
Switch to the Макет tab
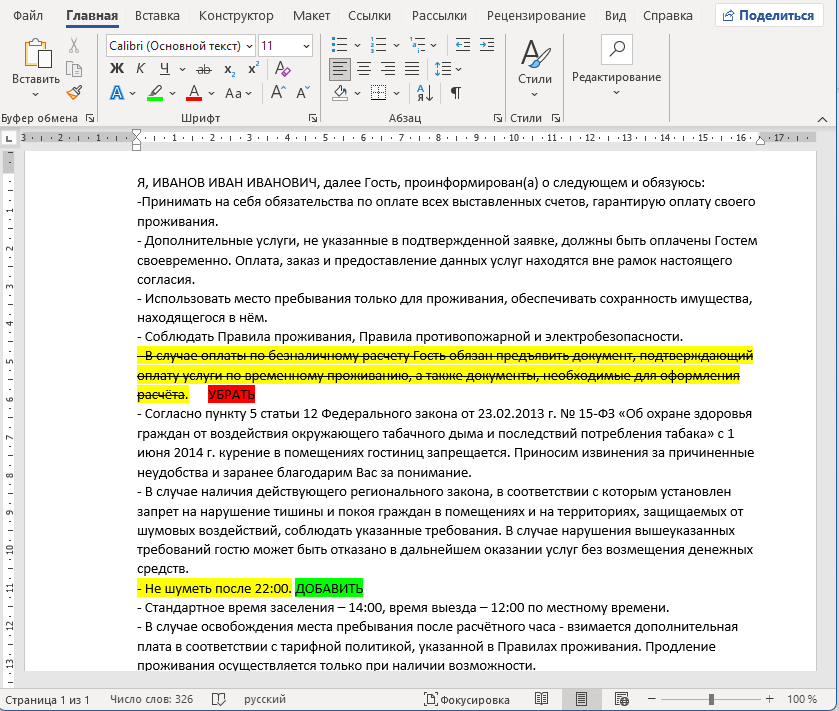311,16
